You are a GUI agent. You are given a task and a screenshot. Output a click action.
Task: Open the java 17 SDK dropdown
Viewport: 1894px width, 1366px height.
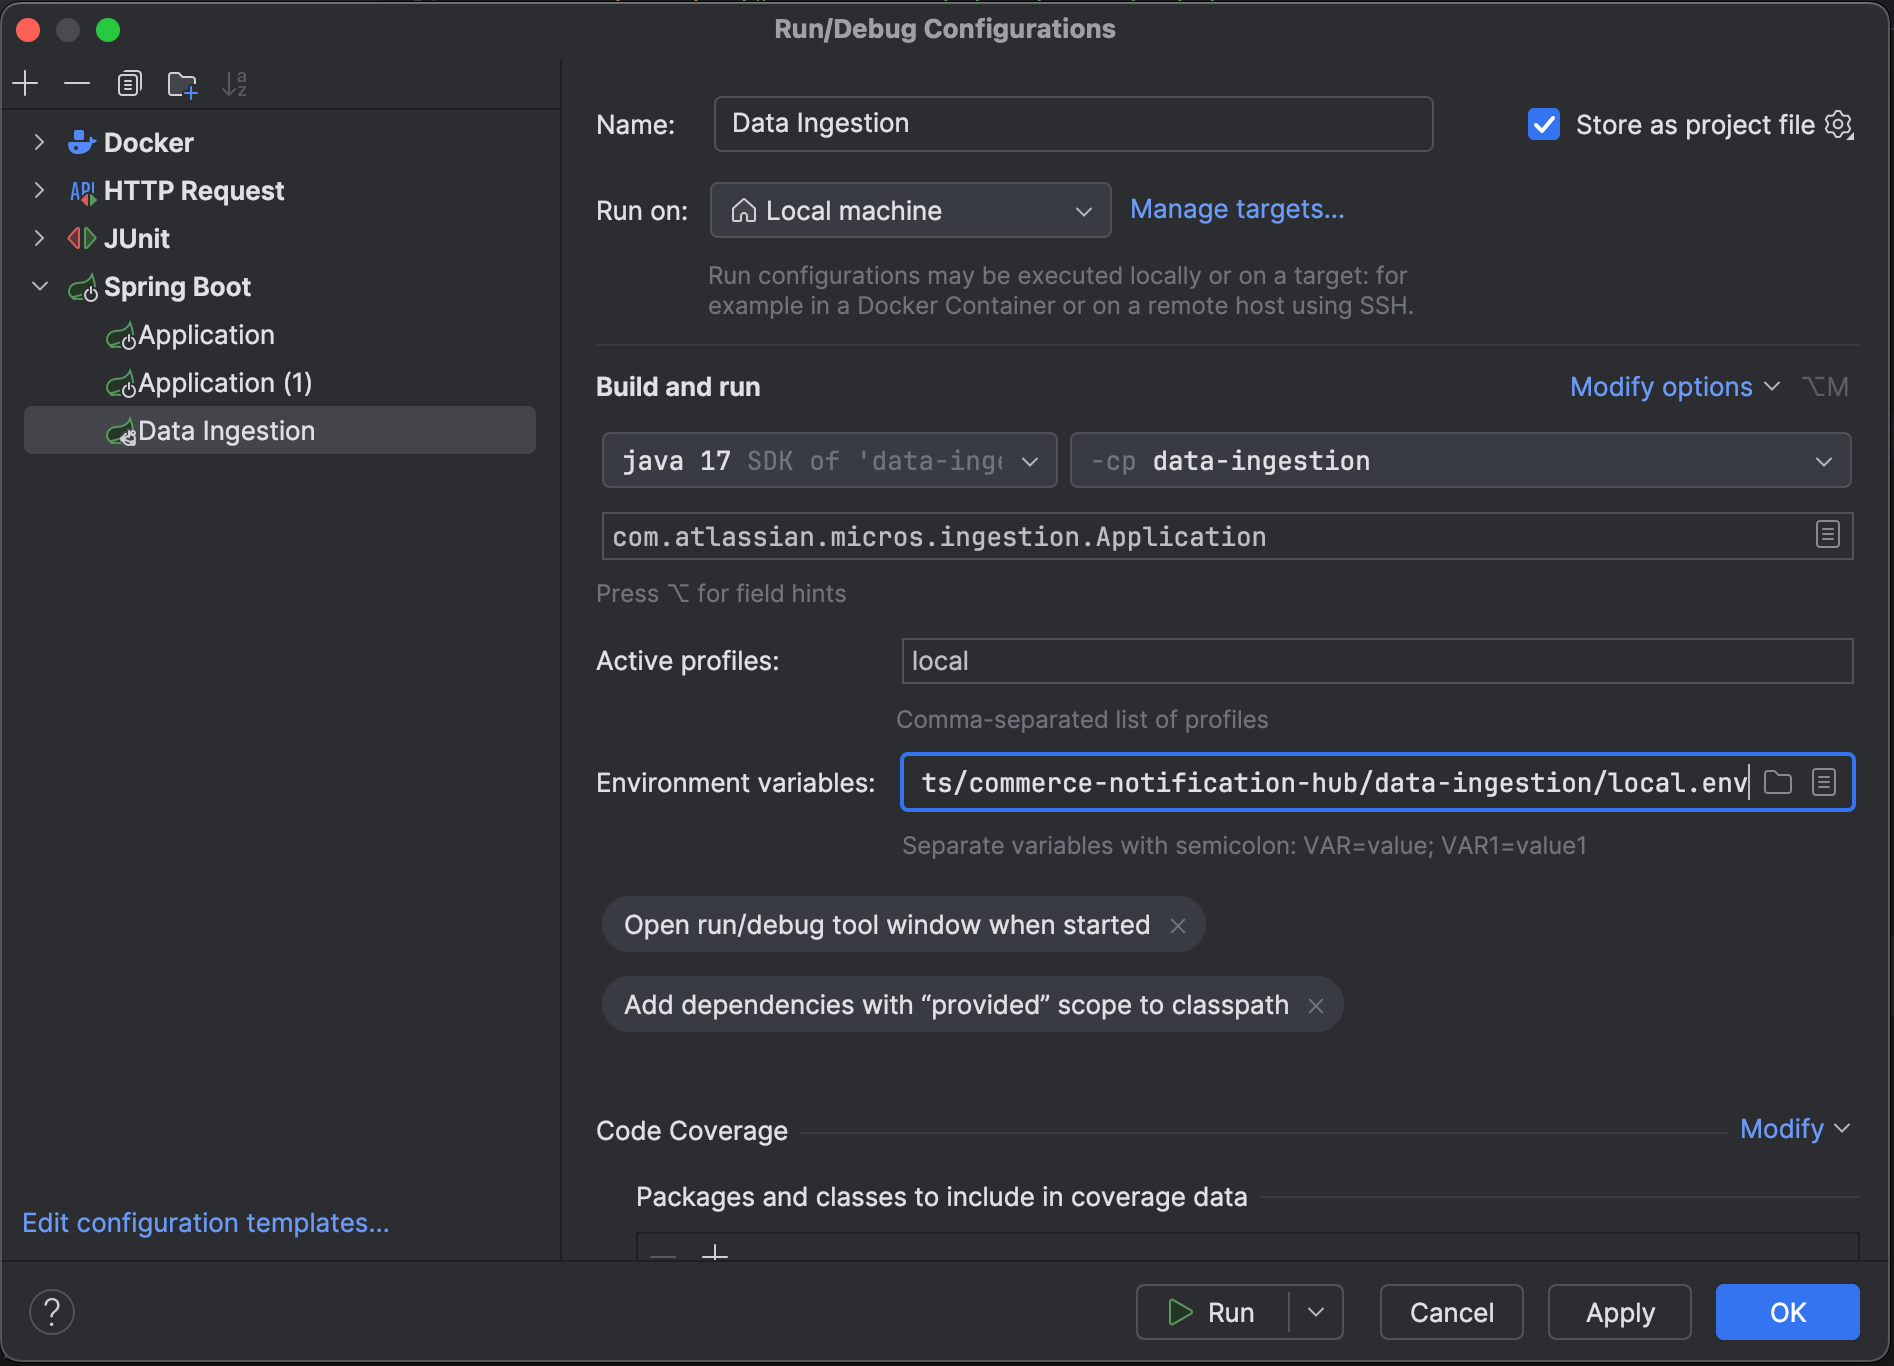click(829, 460)
